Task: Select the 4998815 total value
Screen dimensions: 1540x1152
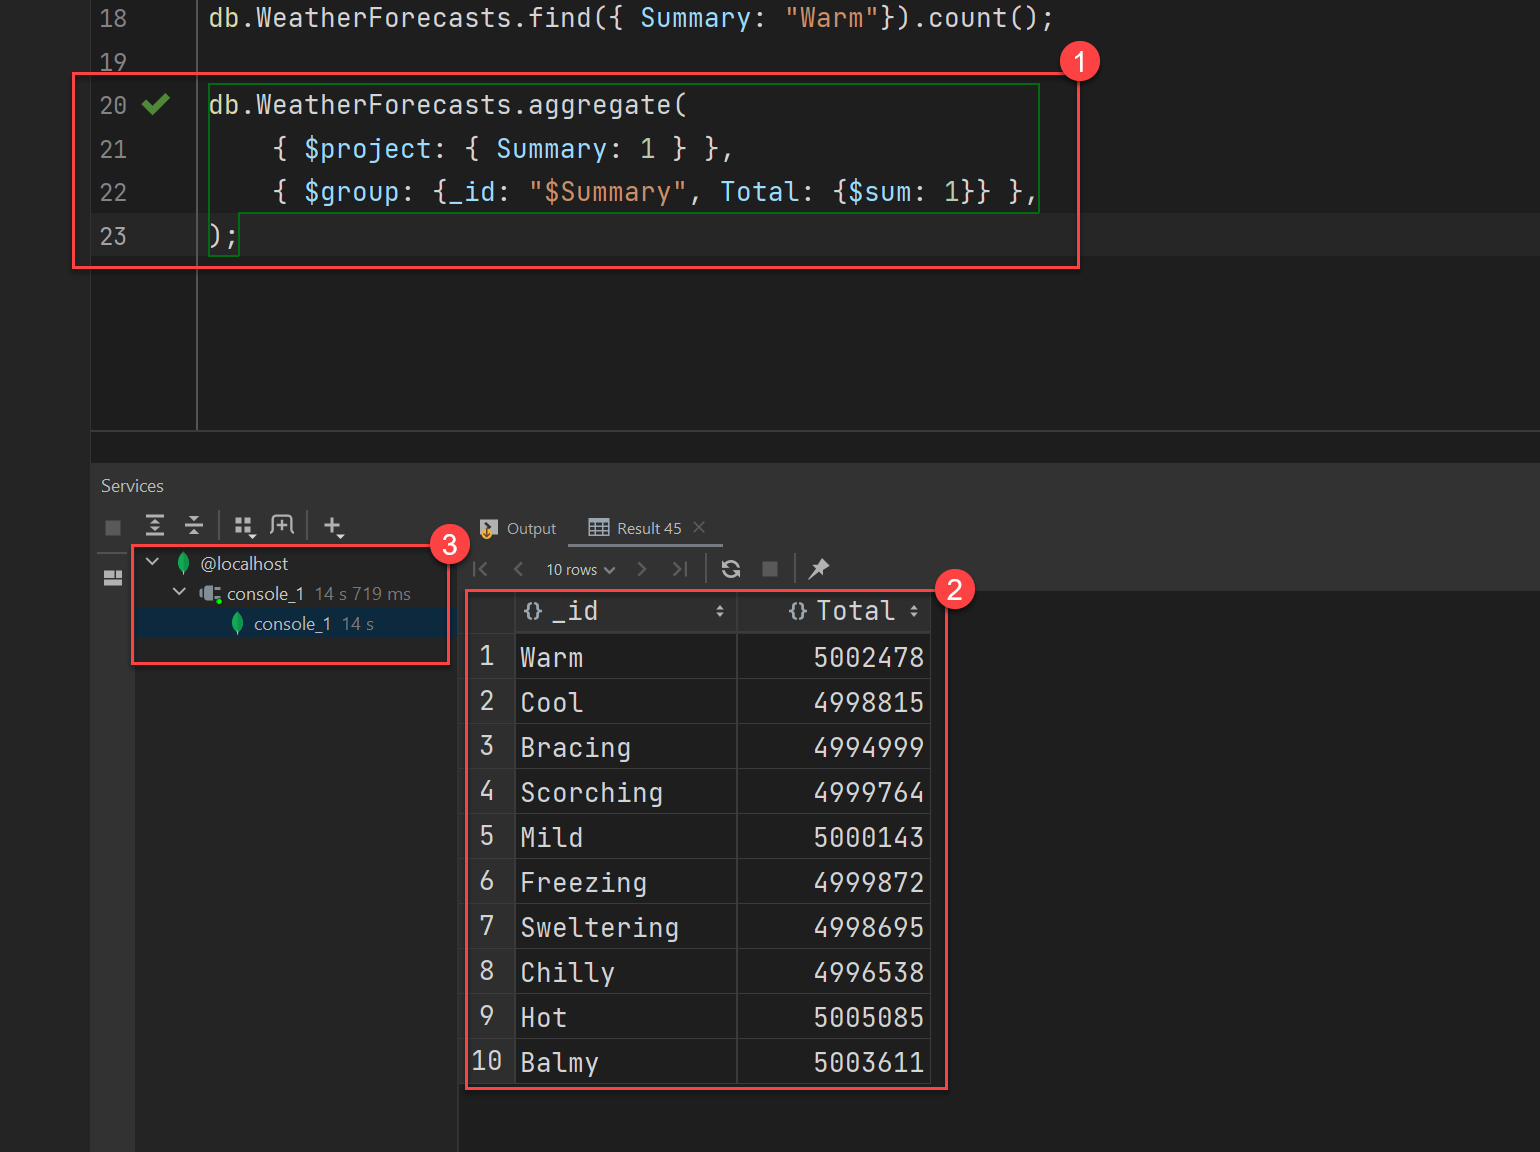Action: coord(834,702)
